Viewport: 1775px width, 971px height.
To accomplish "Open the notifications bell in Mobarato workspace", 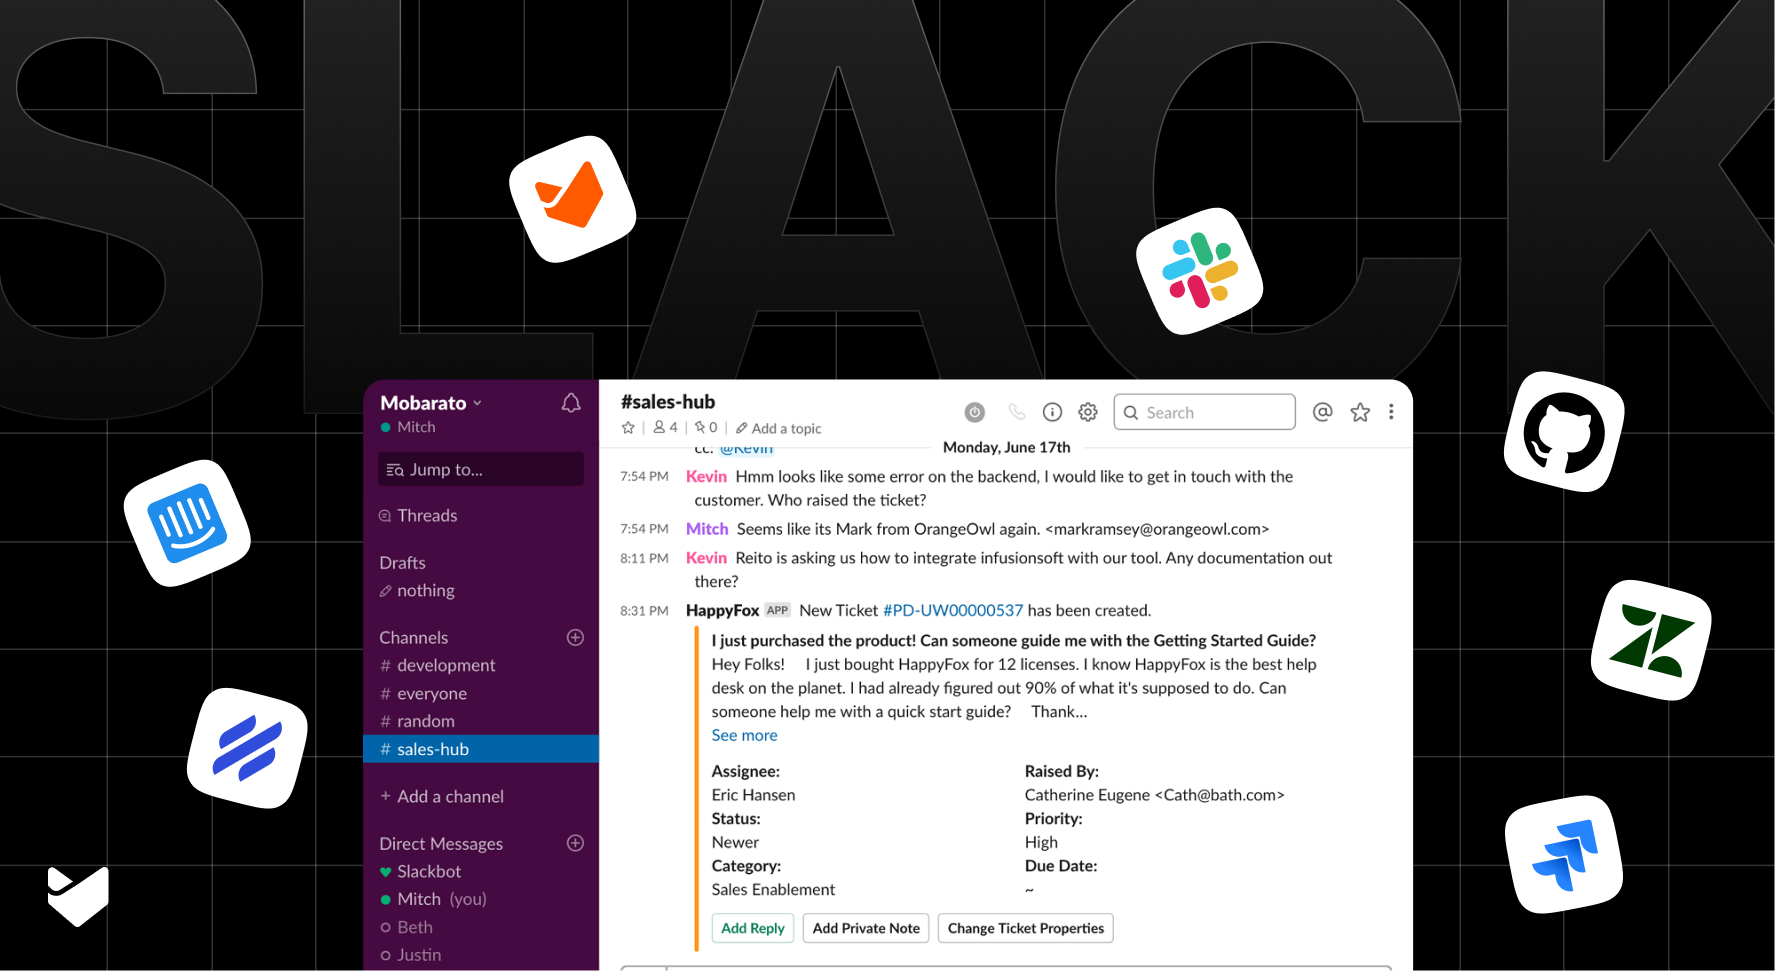I will [570, 402].
